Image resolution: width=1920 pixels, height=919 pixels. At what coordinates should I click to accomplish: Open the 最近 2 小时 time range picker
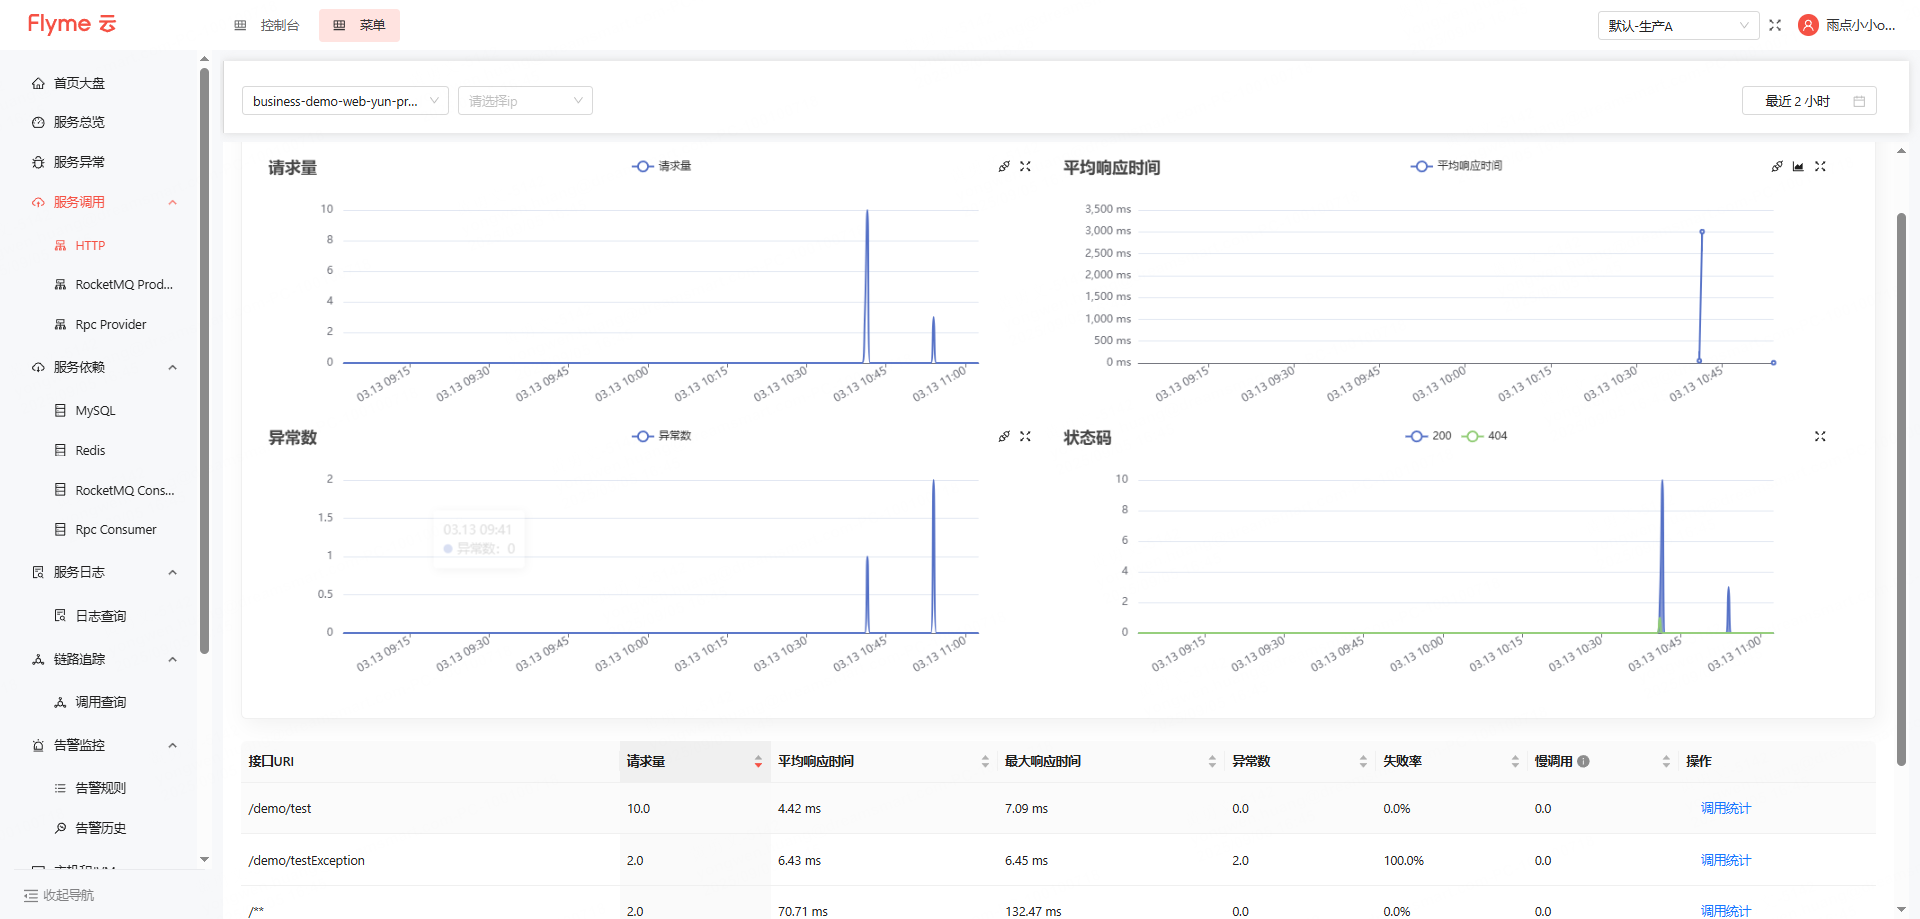[1808, 101]
